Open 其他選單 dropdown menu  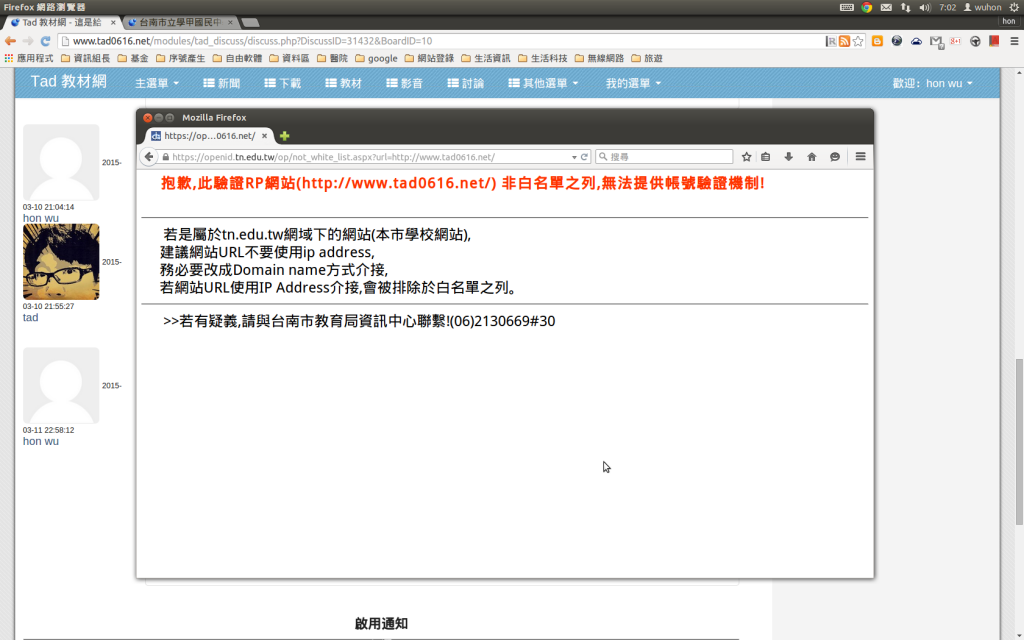point(543,83)
